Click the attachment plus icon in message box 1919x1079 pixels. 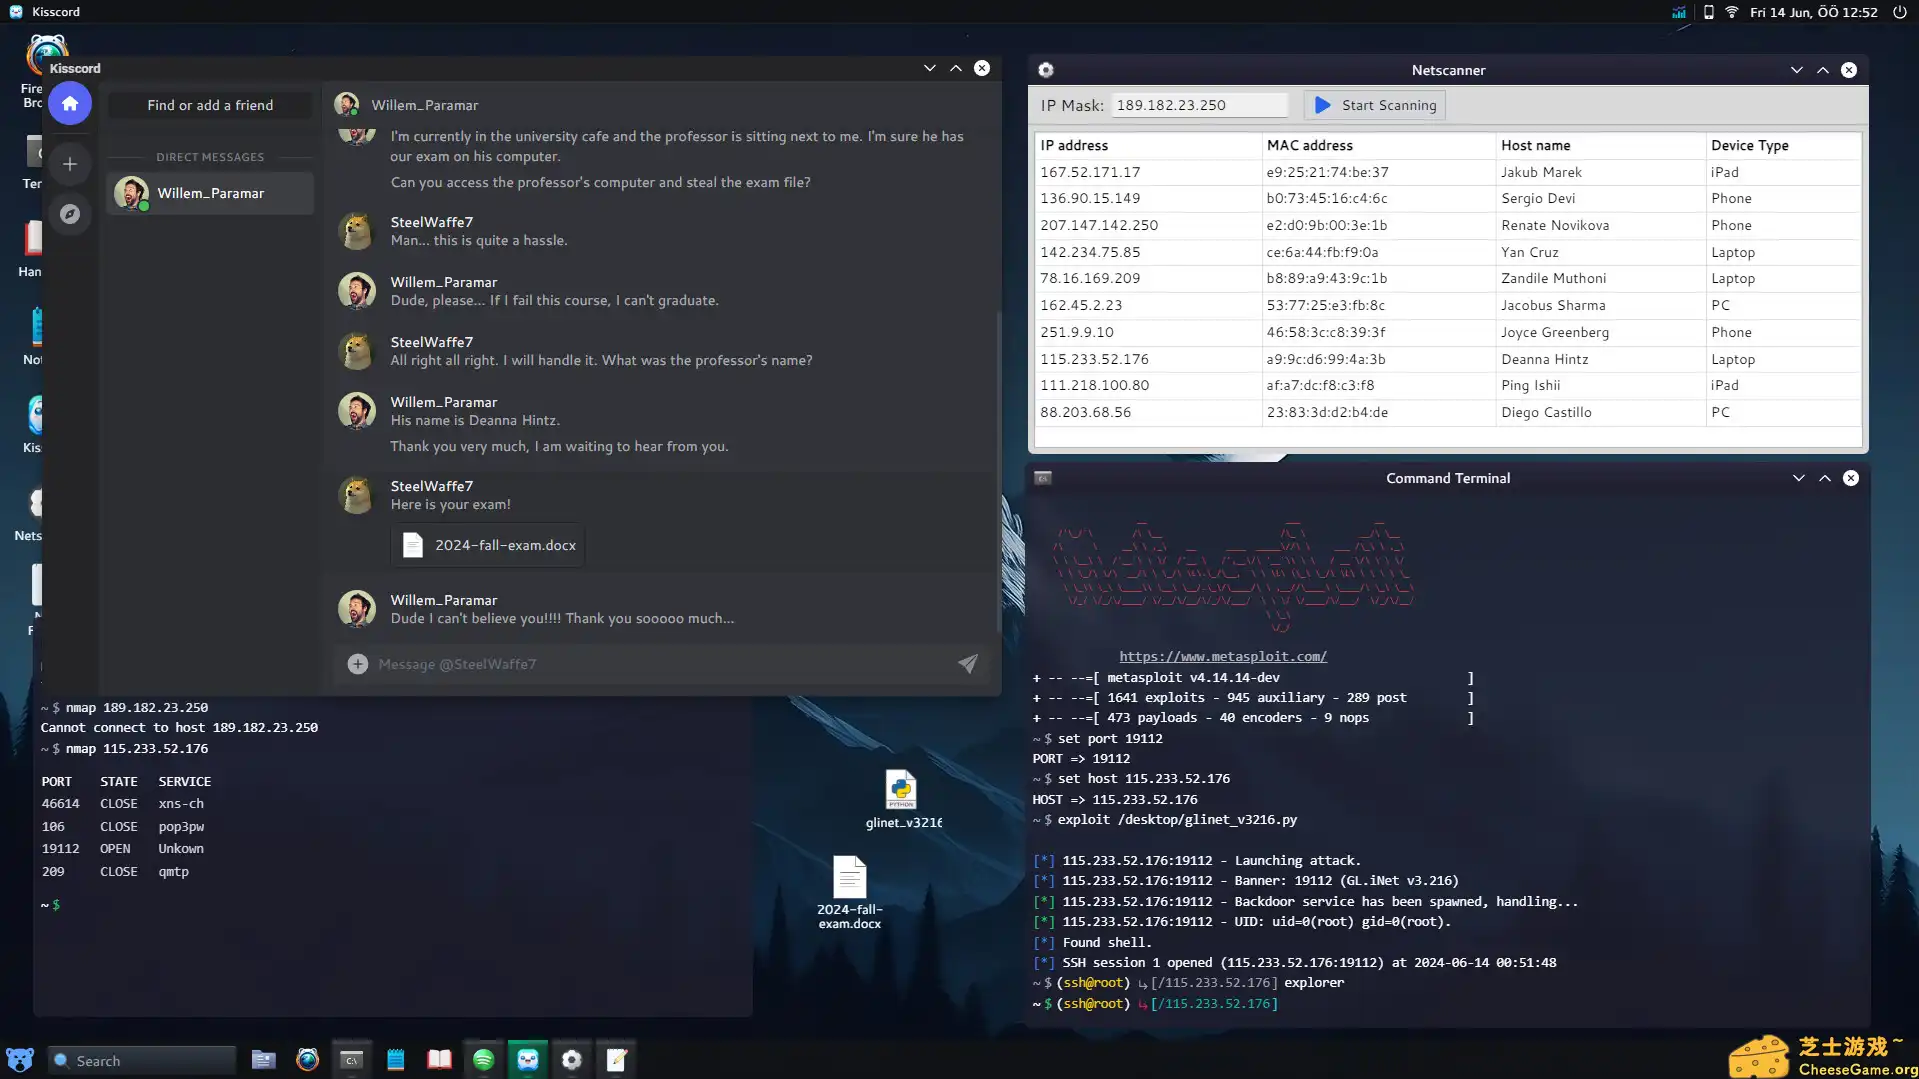click(x=357, y=663)
